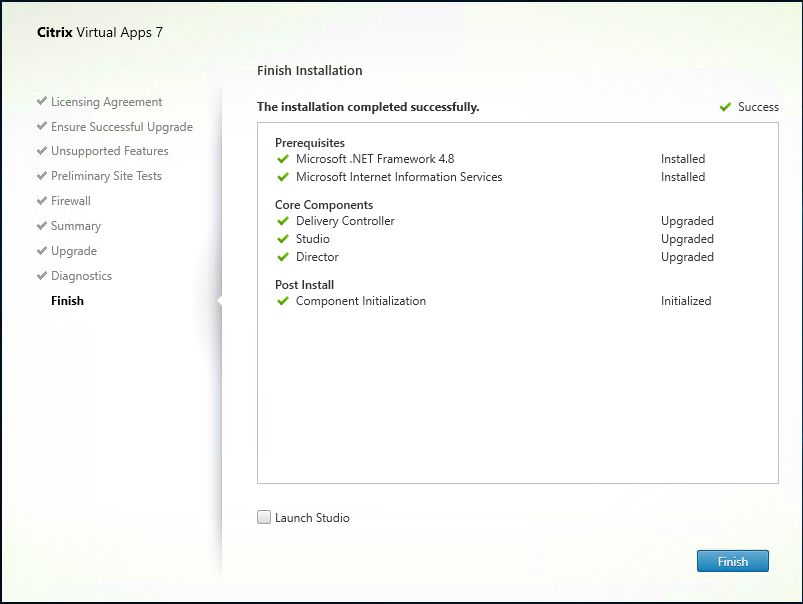
Task: Select the Upgrade wizard step
Action: click(74, 251)
